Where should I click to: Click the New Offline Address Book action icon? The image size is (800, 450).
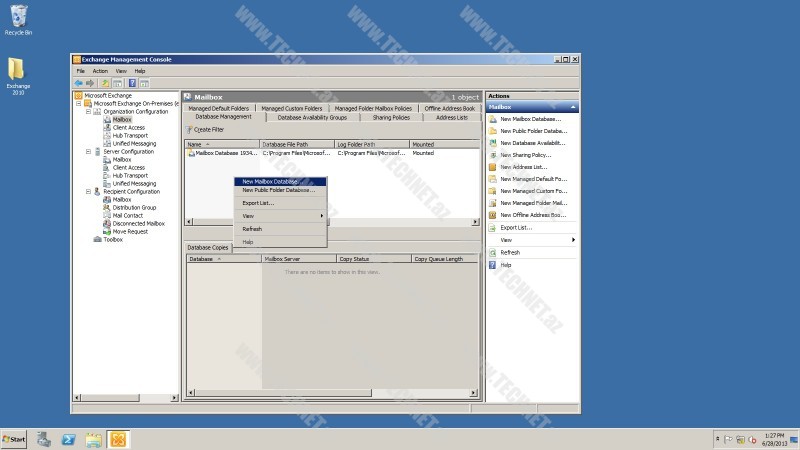point(492,215)
